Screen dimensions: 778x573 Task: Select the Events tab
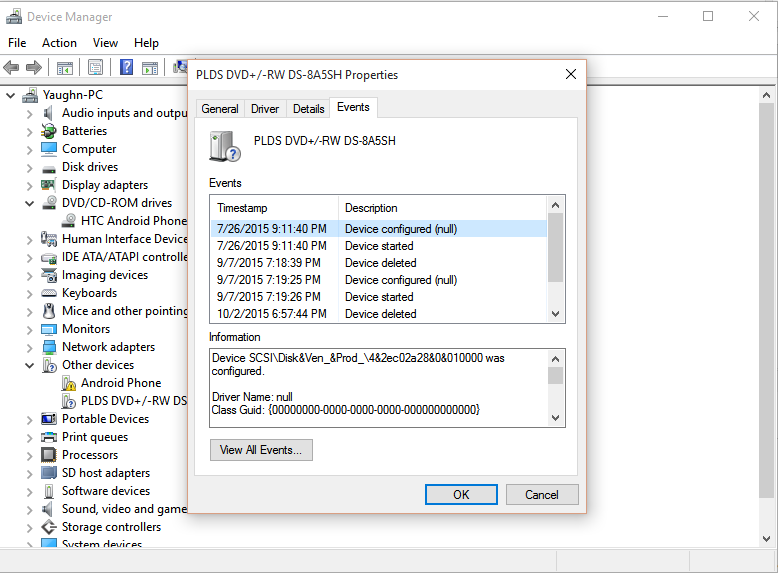coord(353,107)
